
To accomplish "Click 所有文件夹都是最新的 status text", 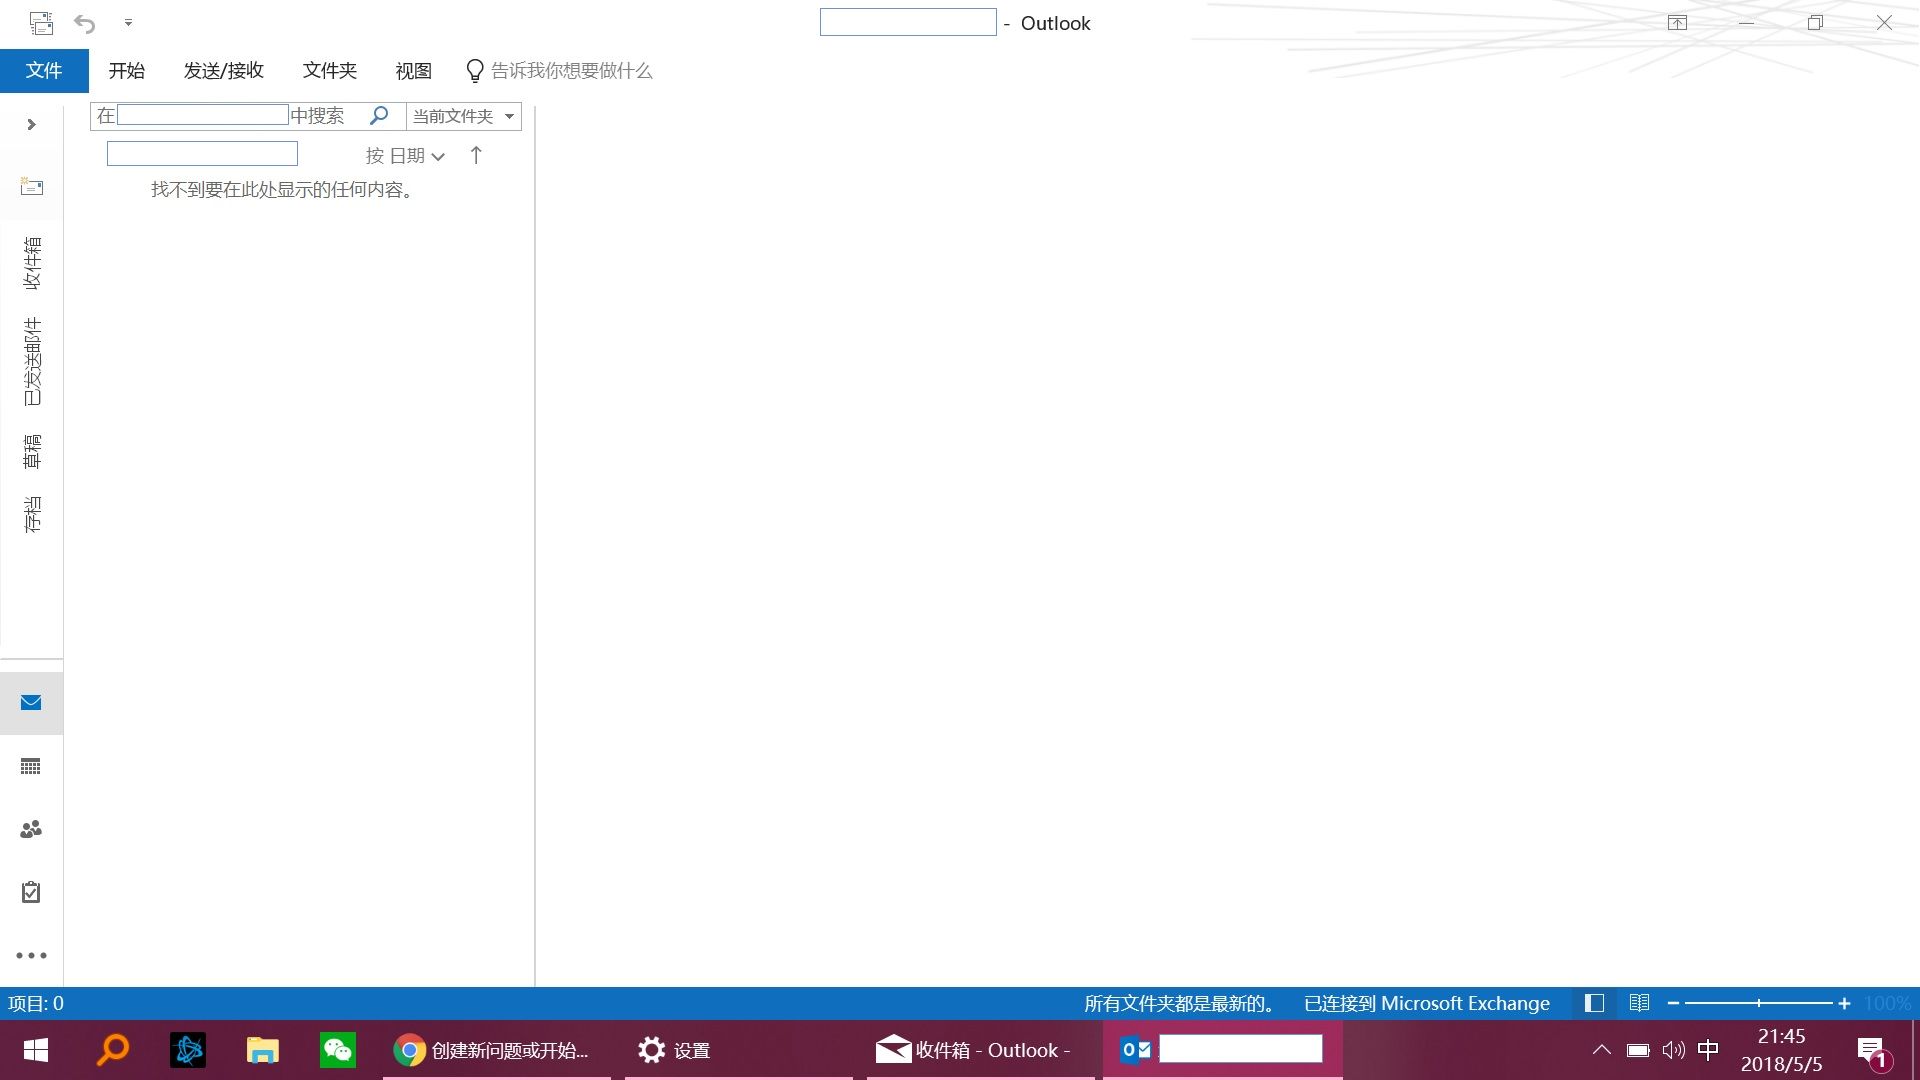I will (1179, 1003).
